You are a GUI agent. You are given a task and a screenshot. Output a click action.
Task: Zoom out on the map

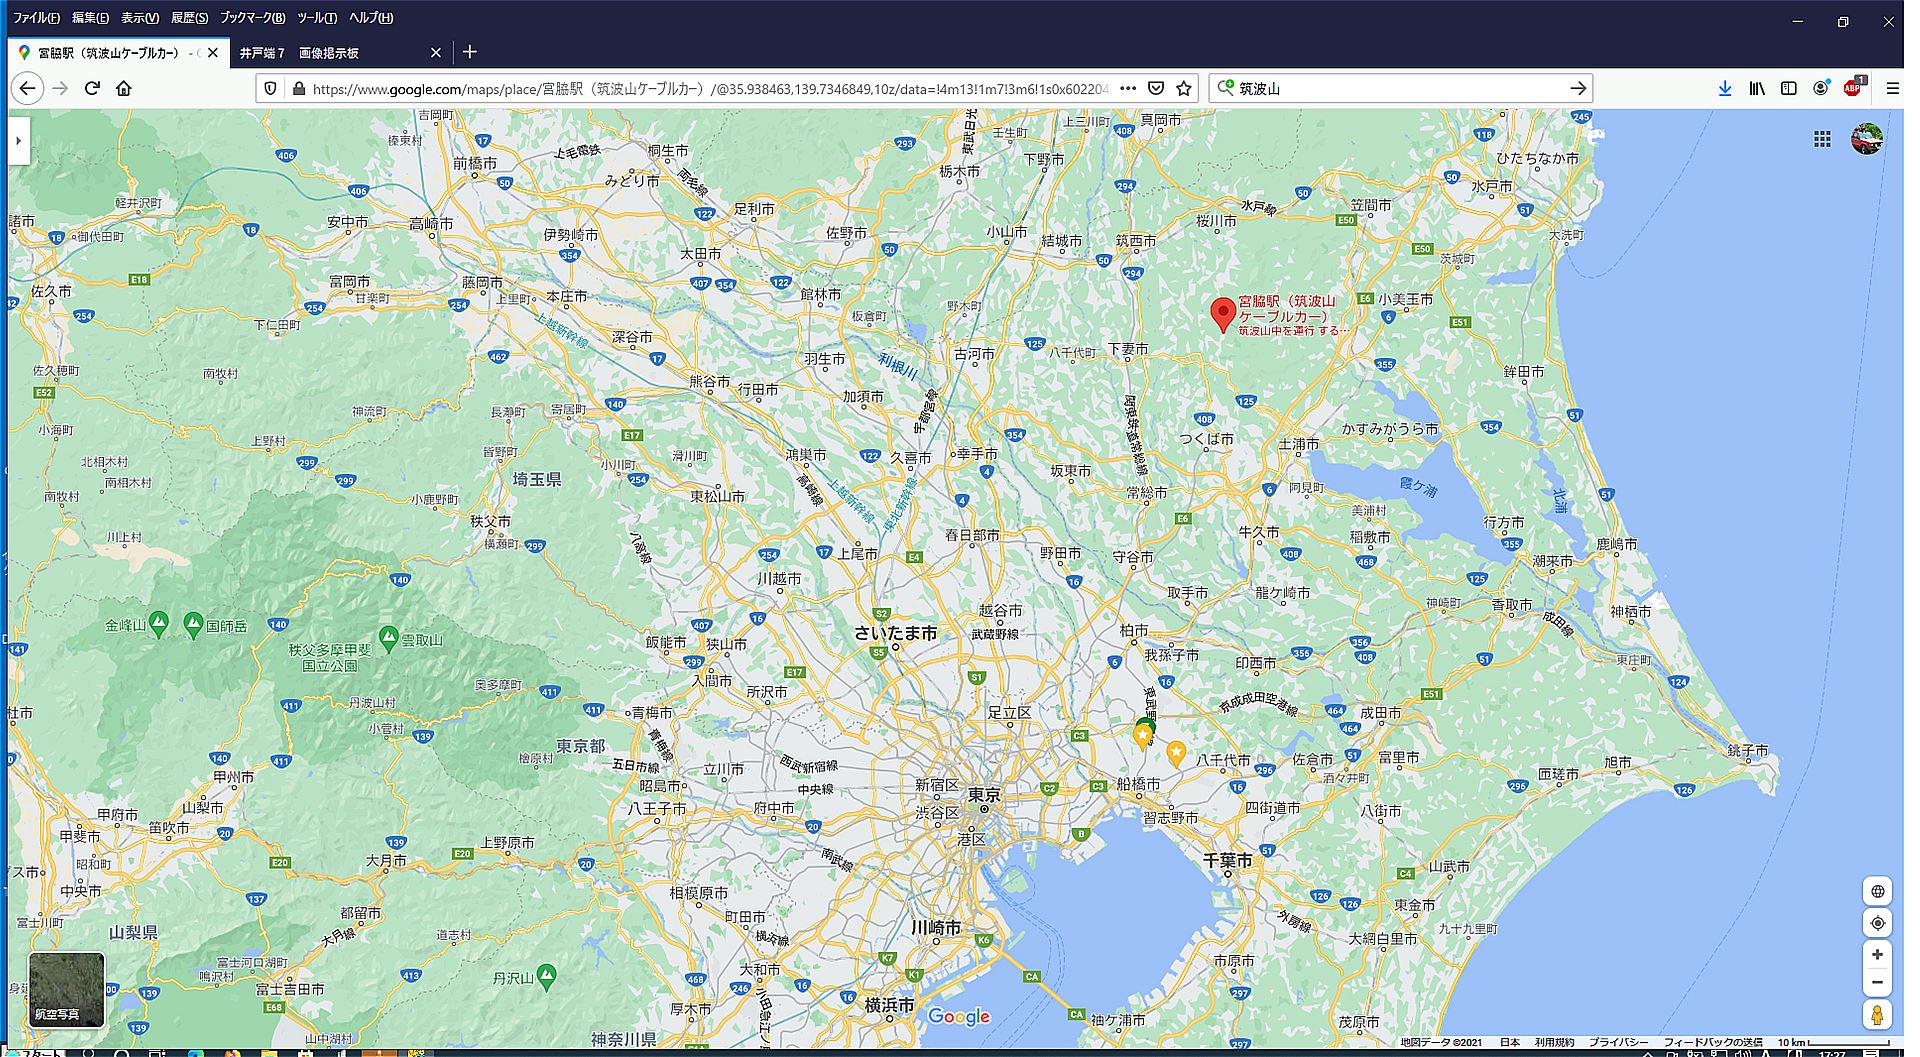click(x=1877, y=982)
